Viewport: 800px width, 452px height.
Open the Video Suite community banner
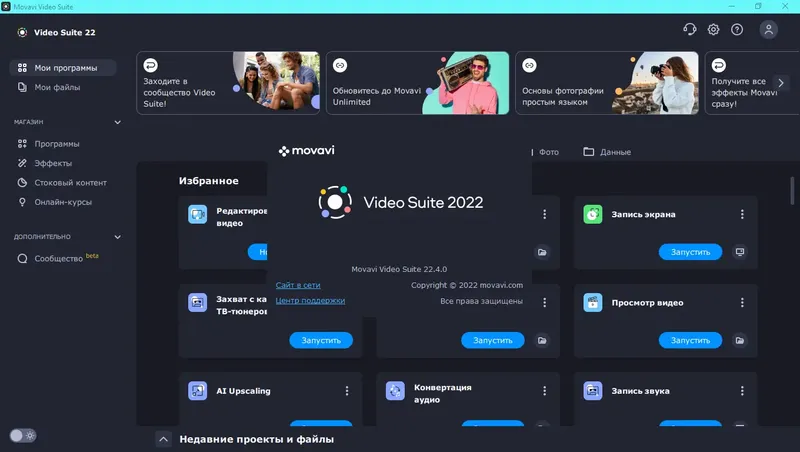click(x=228, y=83)
